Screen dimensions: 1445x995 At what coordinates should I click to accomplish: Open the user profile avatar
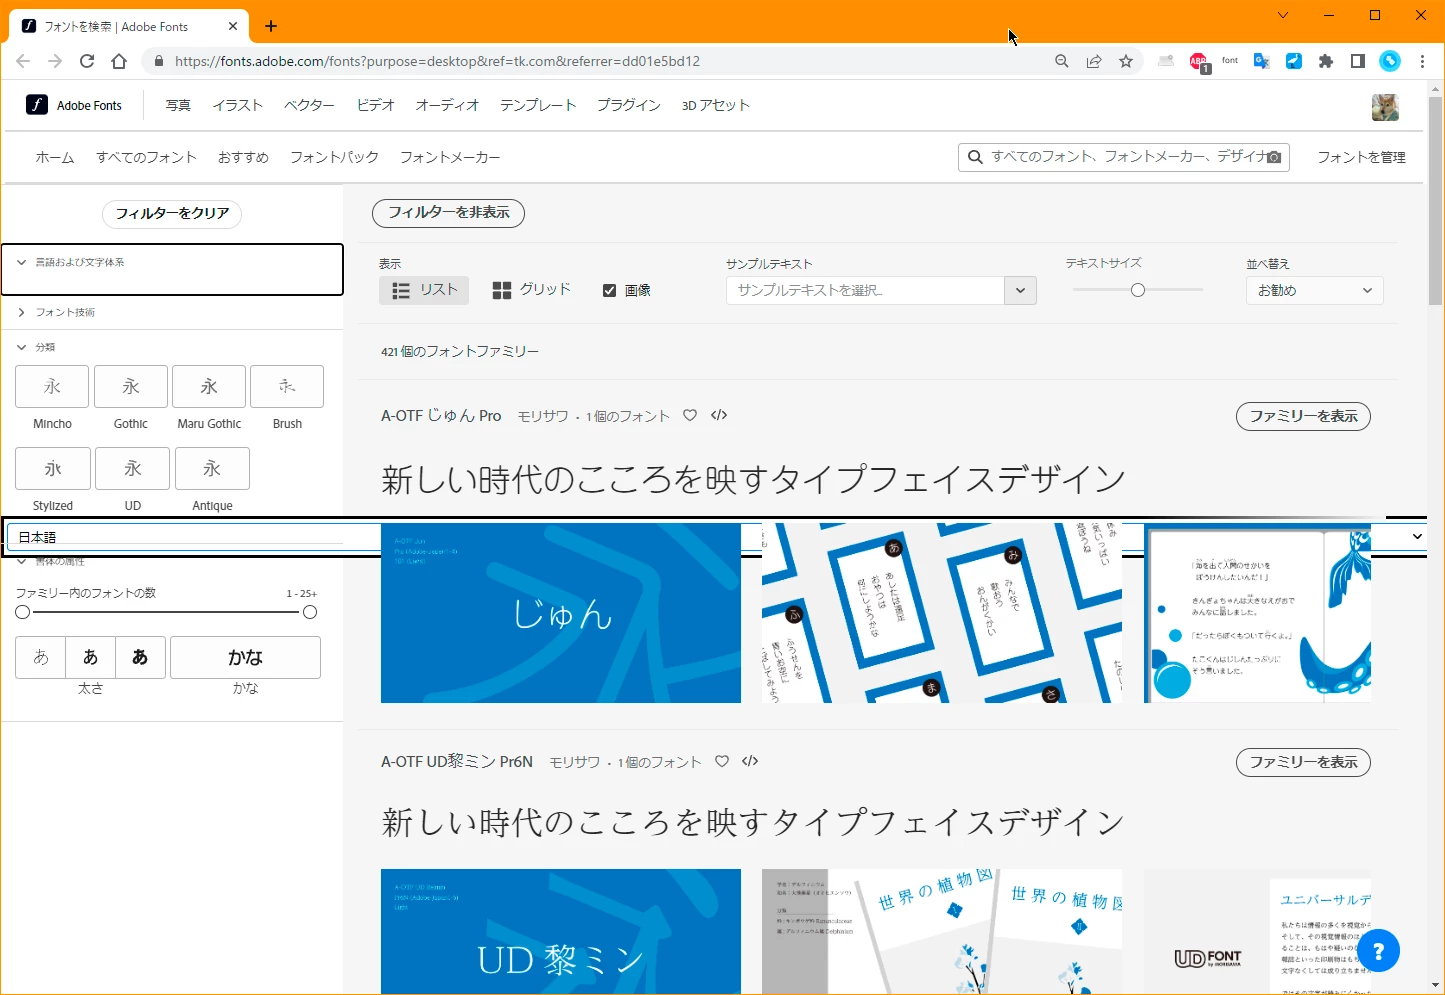point(1385,107)
